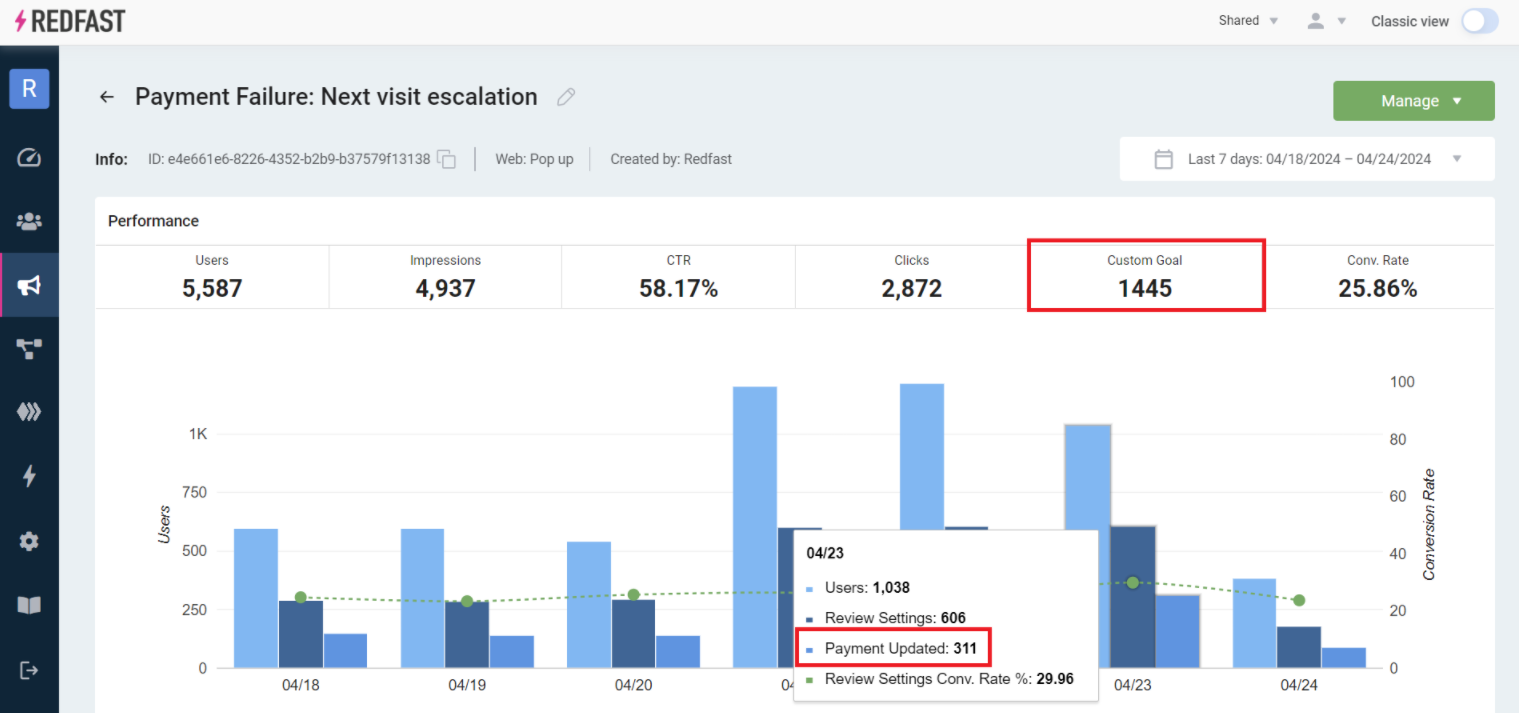Image resolution: width=1519 pixels, height=713 pixels.
Task: Copy the campaign ID with copy icon
Action: pos(447,159)
